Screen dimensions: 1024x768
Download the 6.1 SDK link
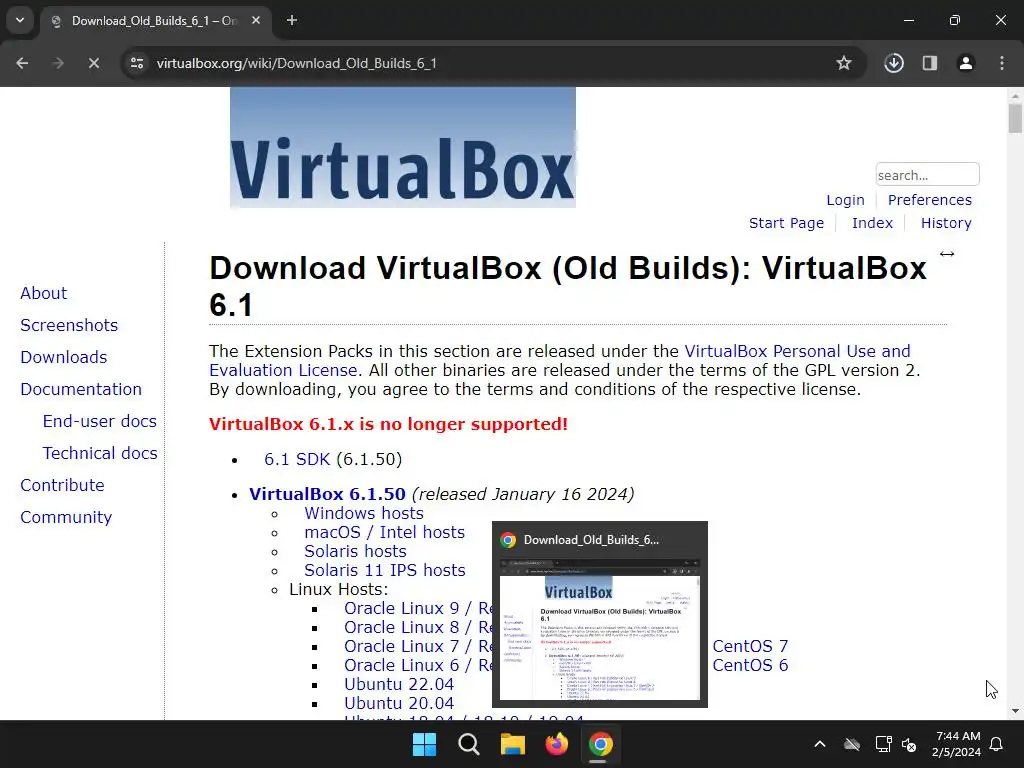pos(297,459)
